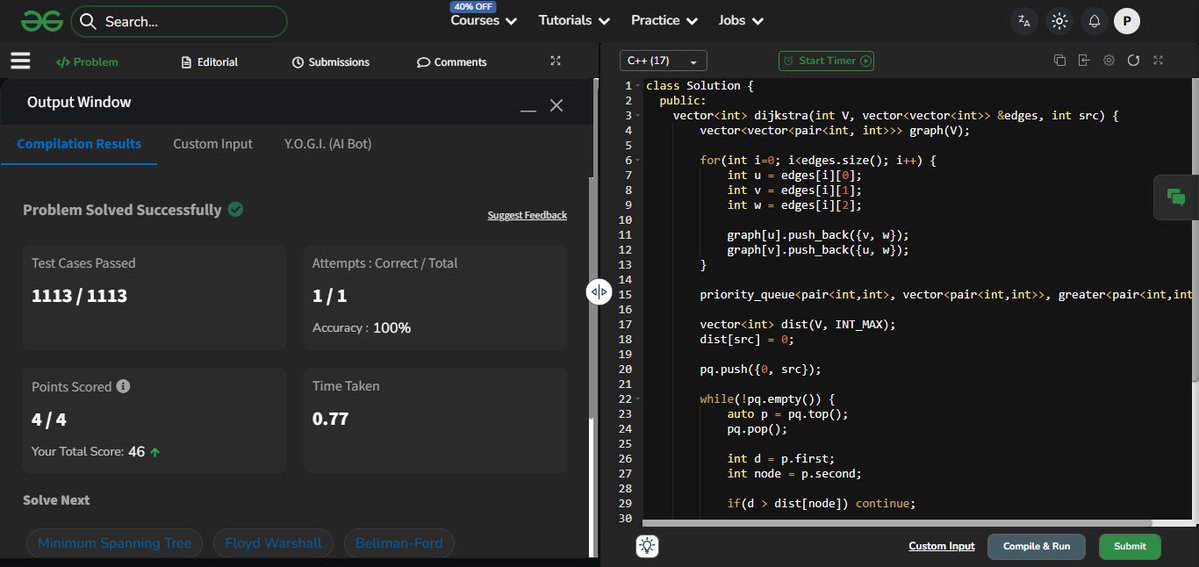Viewport: 1199px width, 567px height.
Task: Click the text 'Problem Solved Successfully'
Action: (122, 210)
